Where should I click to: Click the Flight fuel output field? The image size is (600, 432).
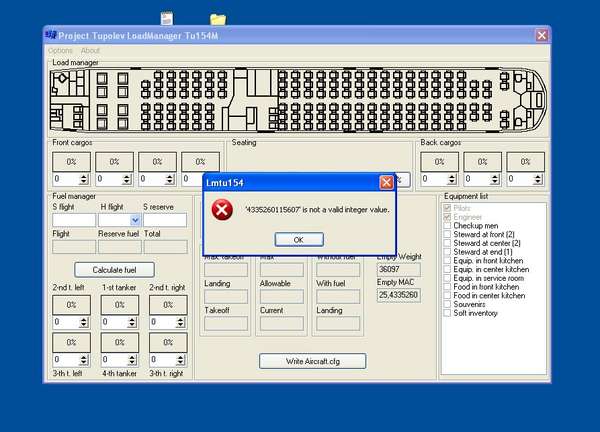74,247
